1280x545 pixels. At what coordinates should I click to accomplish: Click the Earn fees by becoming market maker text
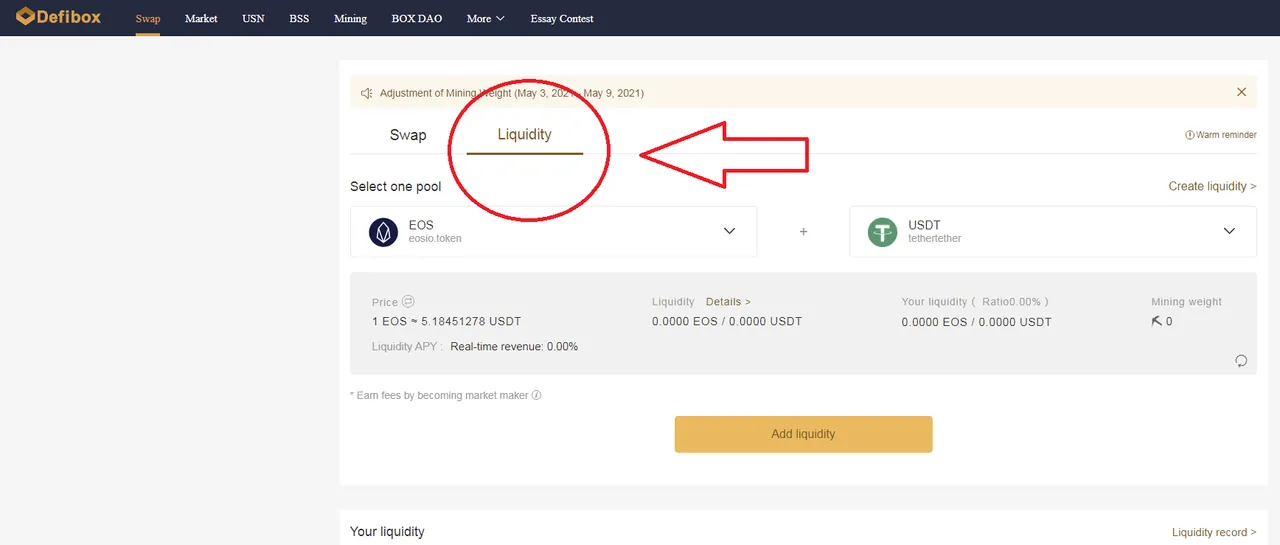439,395
